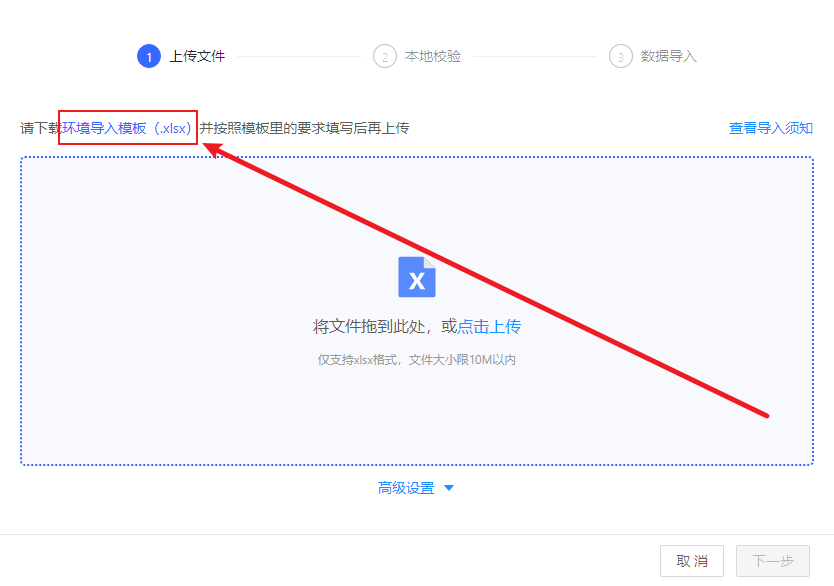Image resolution: width=834 pixels, height=586 pixels.
Task: Click the step 2 circle for 本地校验
Action: (385, 56)
